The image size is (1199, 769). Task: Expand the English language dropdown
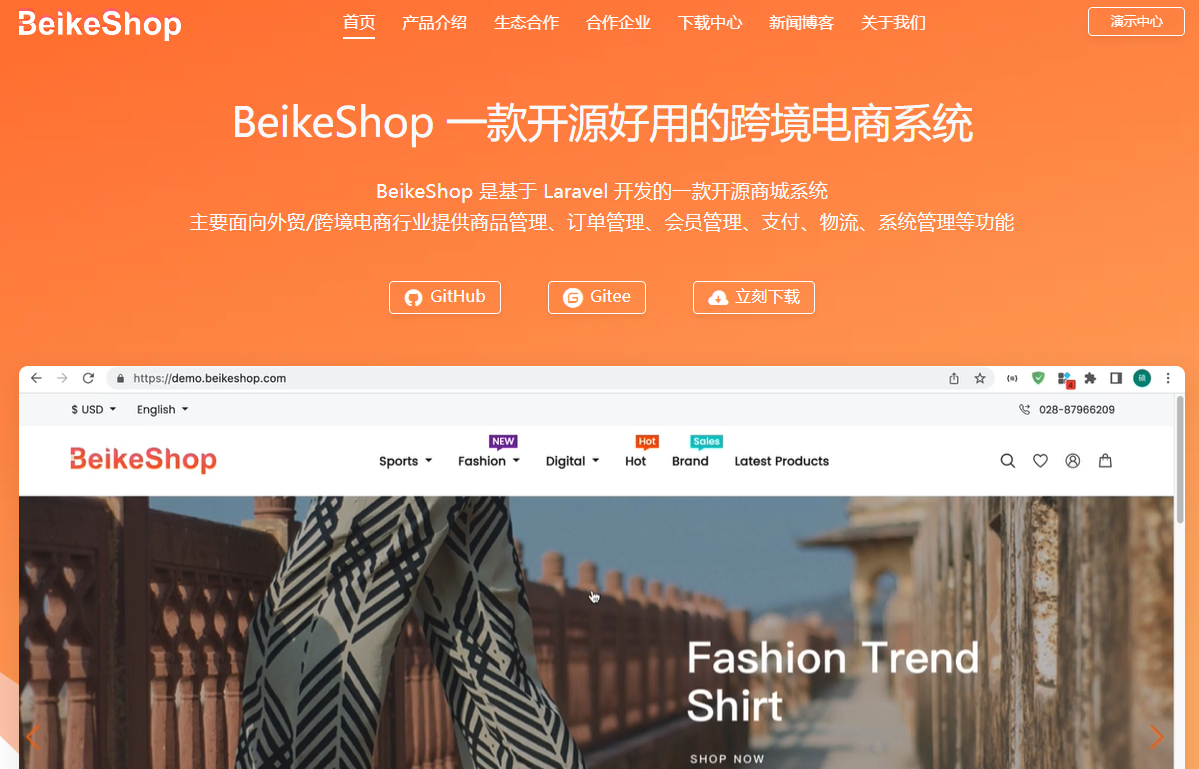162,410
